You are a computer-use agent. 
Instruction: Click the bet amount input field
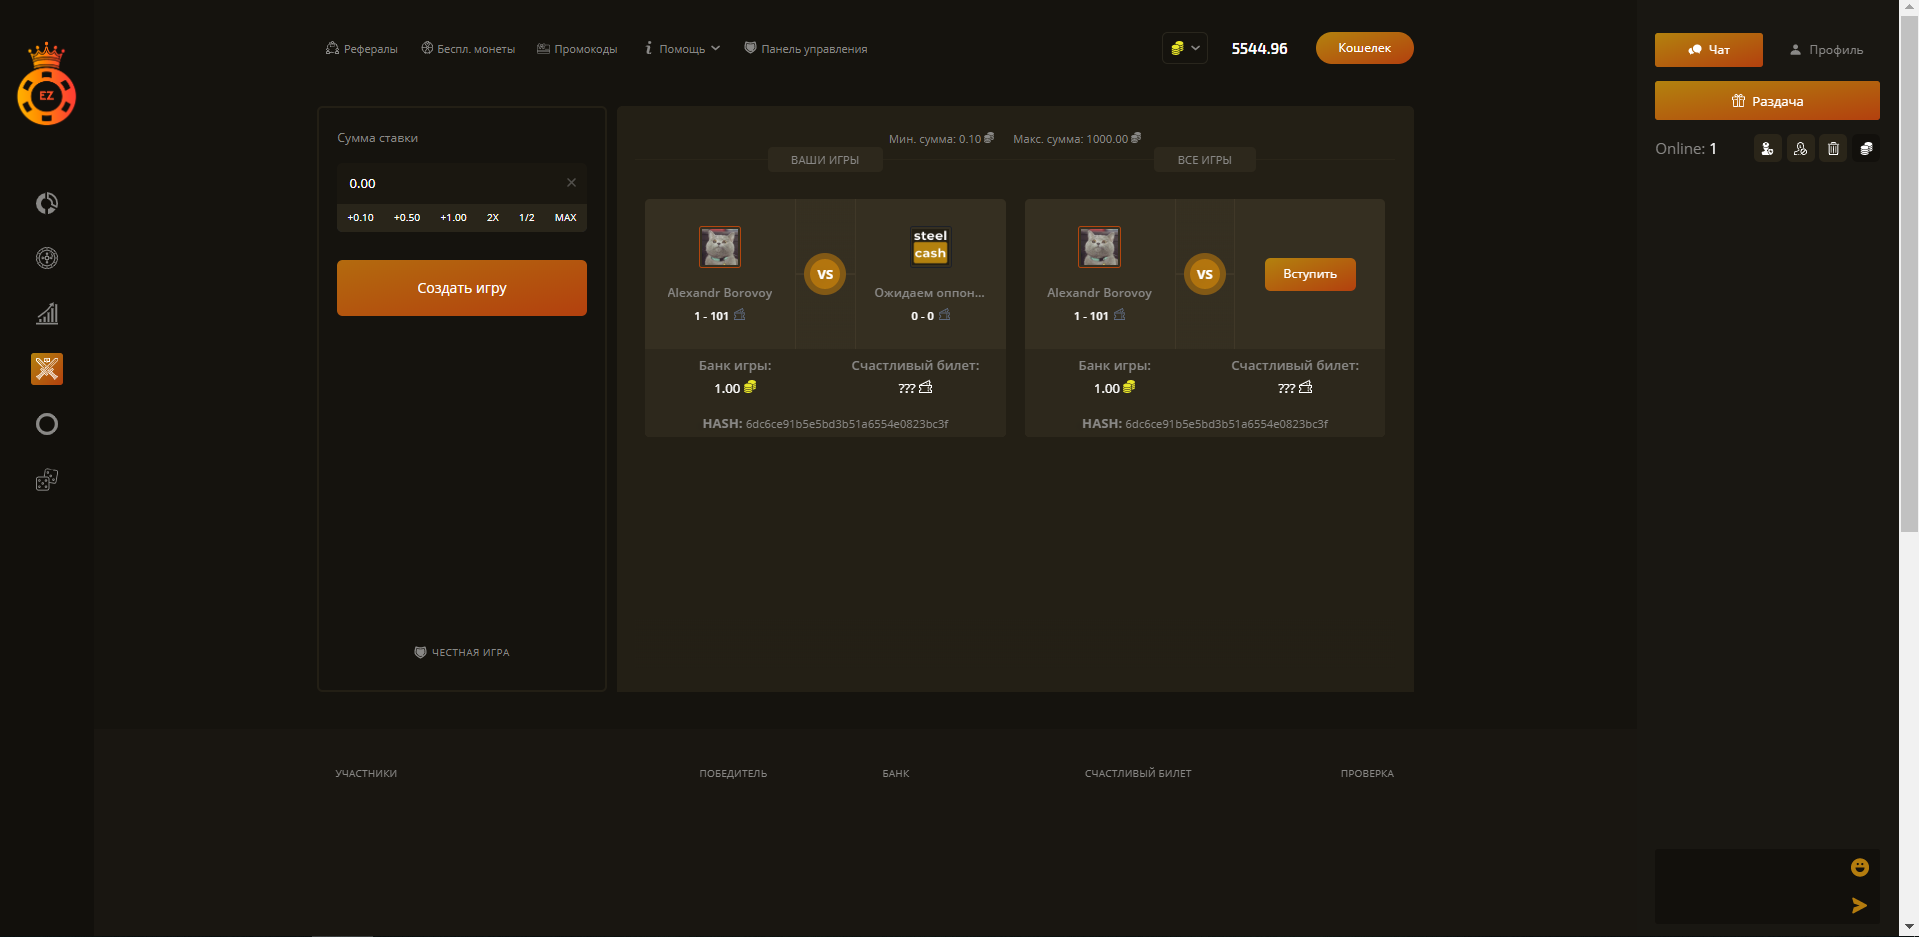(x=450, y=184)
